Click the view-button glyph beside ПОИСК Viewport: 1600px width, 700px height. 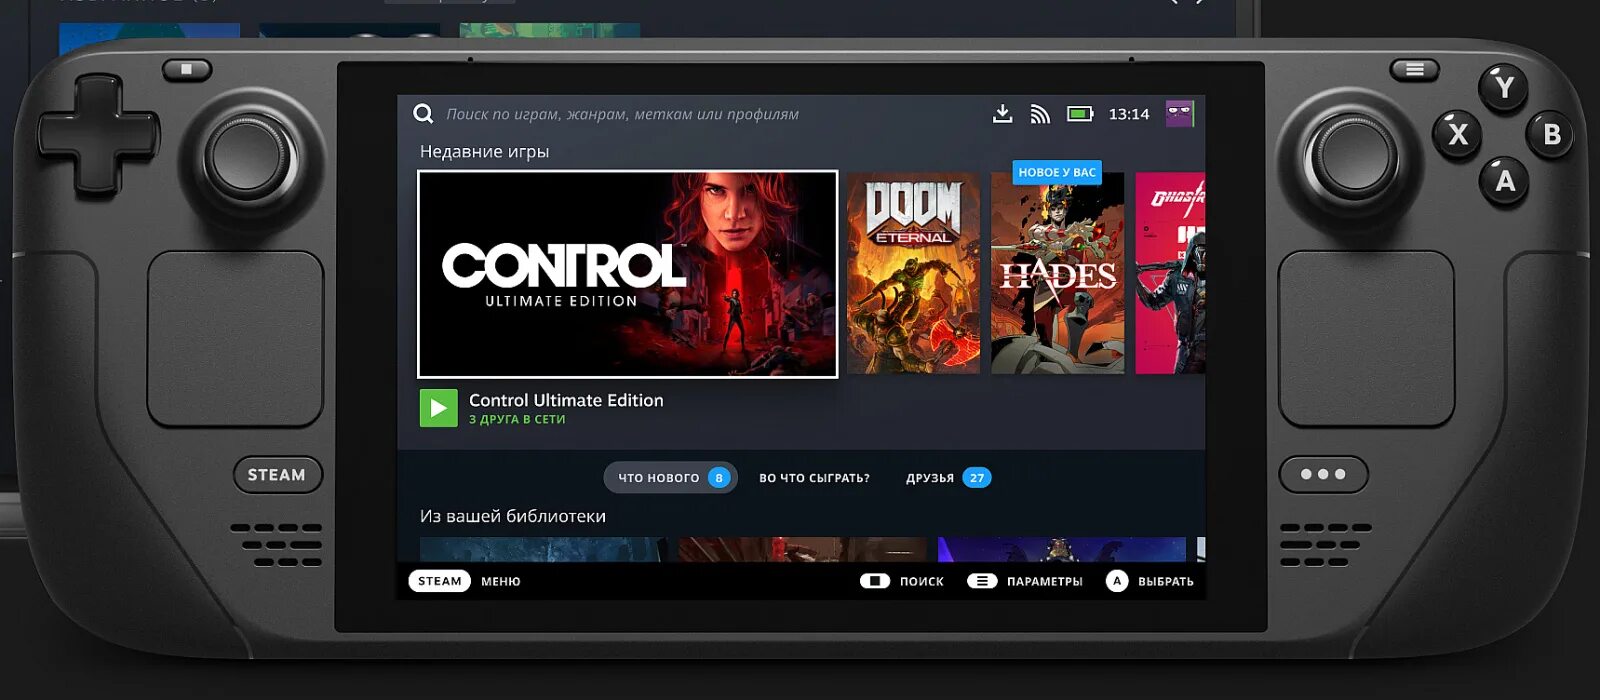pos(875,581)
